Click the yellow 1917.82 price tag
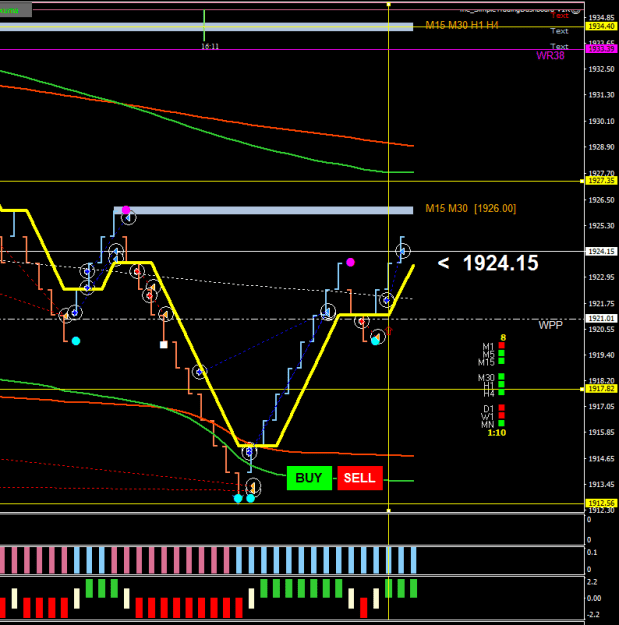 pyautogui.click(x=601, y=388)
